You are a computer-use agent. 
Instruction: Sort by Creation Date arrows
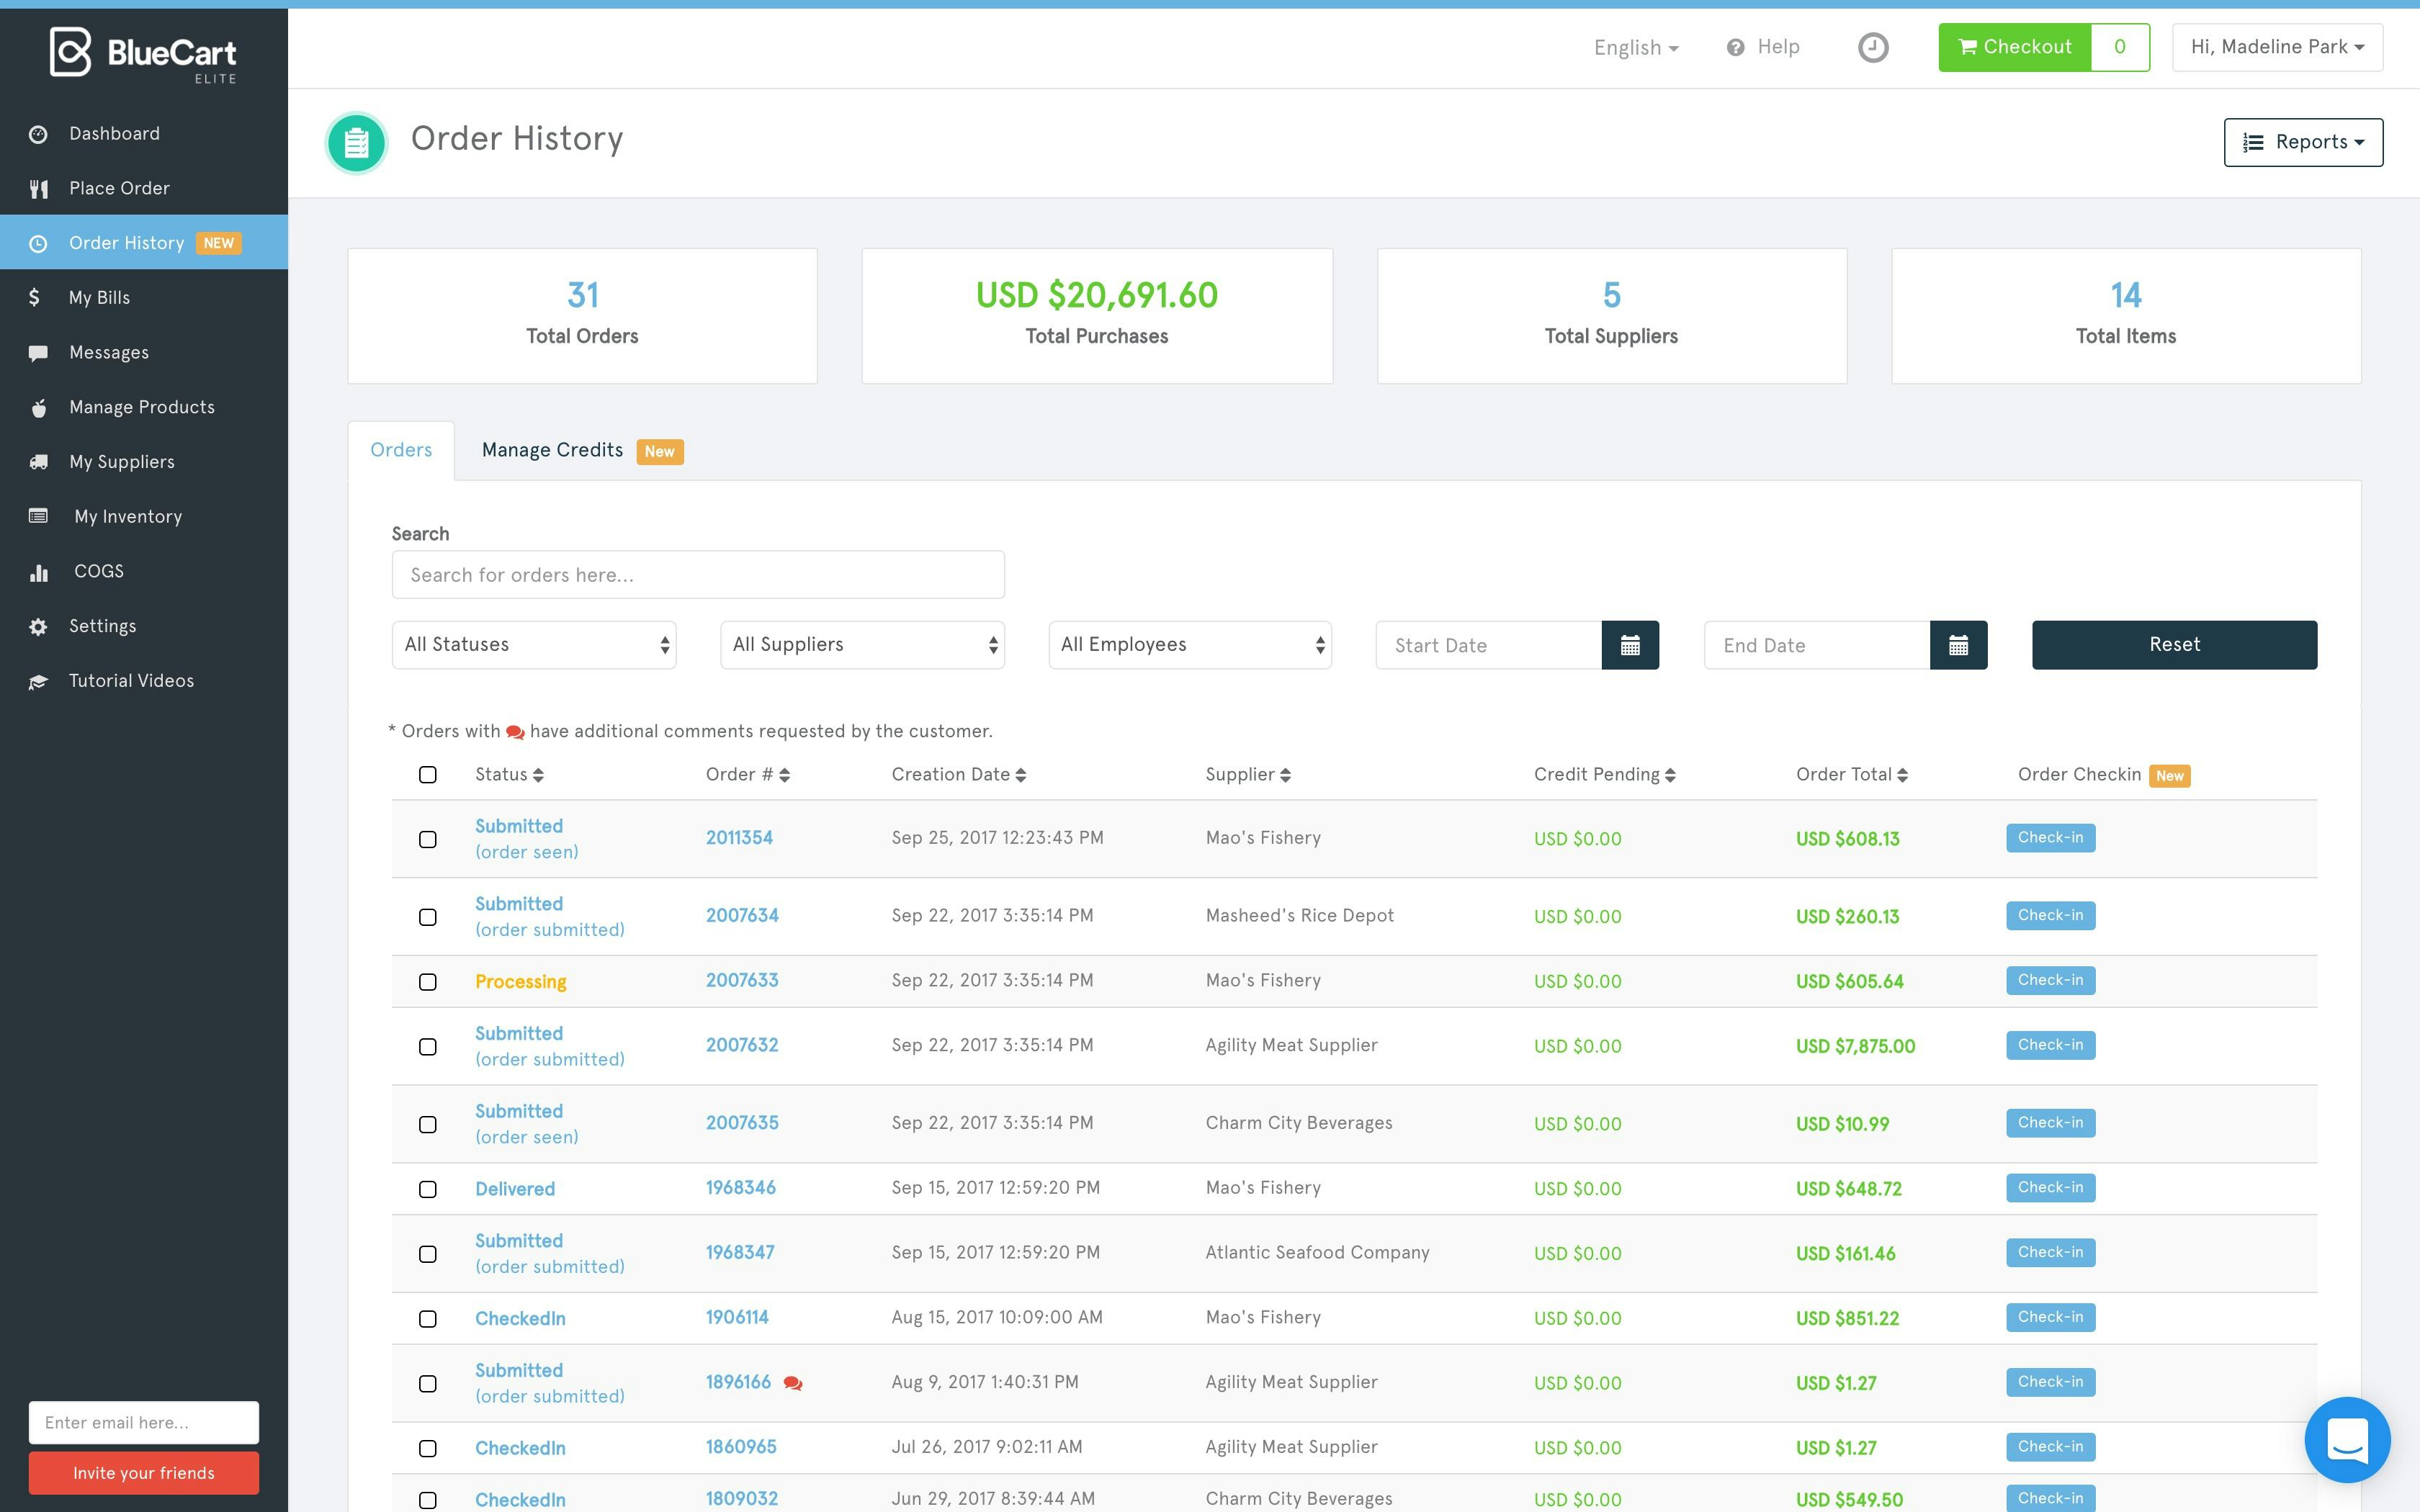pos(1020,775)
